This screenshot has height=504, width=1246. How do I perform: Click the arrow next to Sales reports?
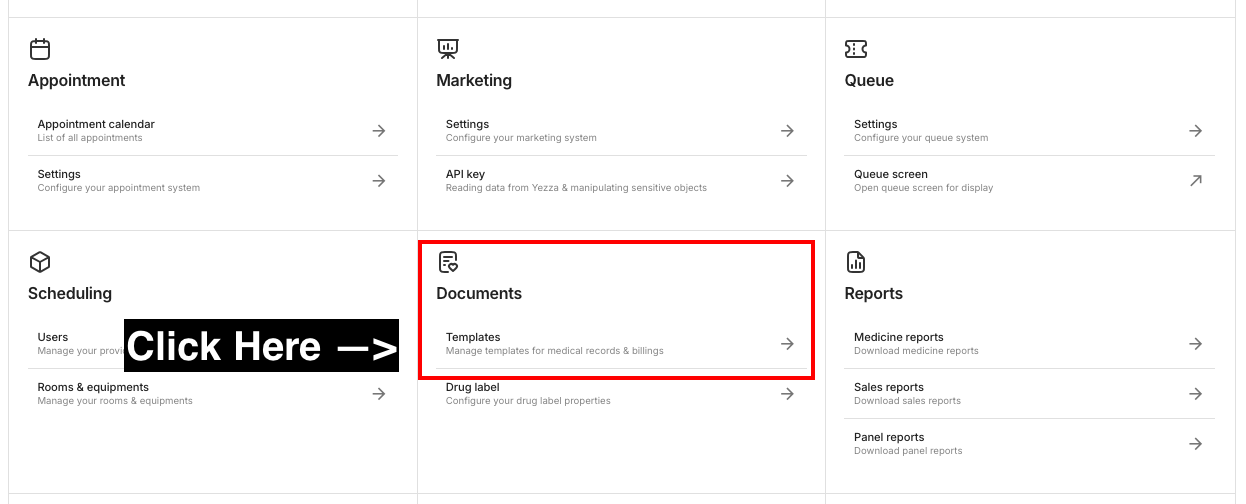tap(1195, 394)
